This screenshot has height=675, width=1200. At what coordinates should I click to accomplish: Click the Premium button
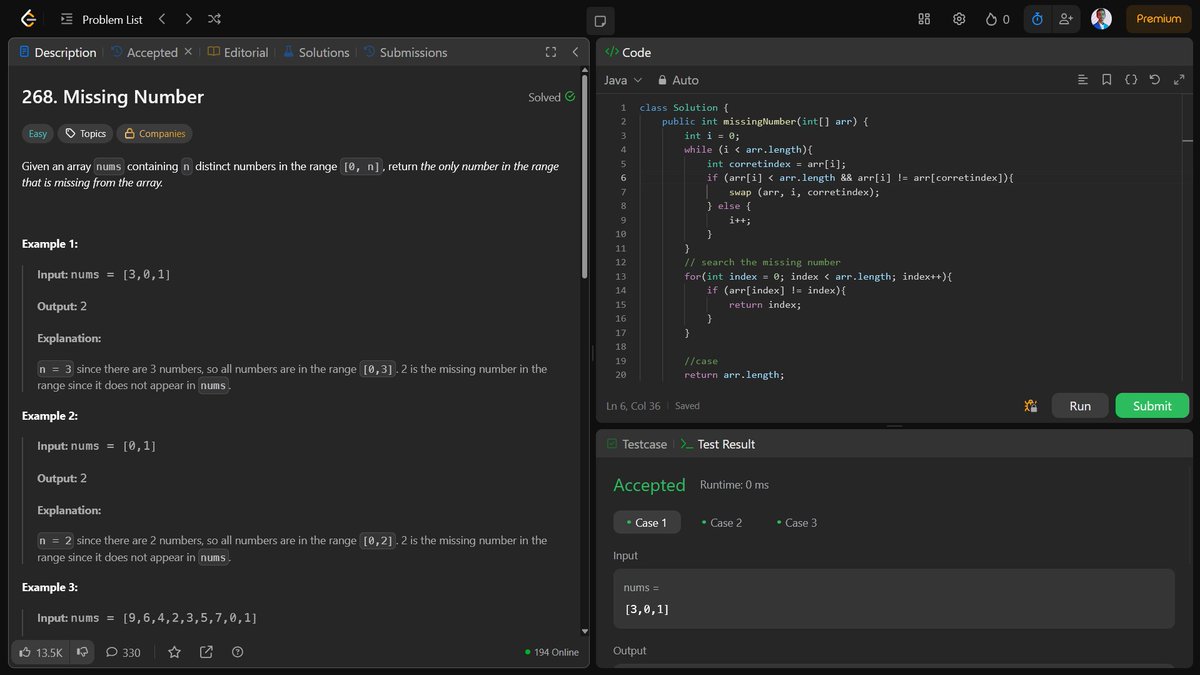(x=1159, y=19)
